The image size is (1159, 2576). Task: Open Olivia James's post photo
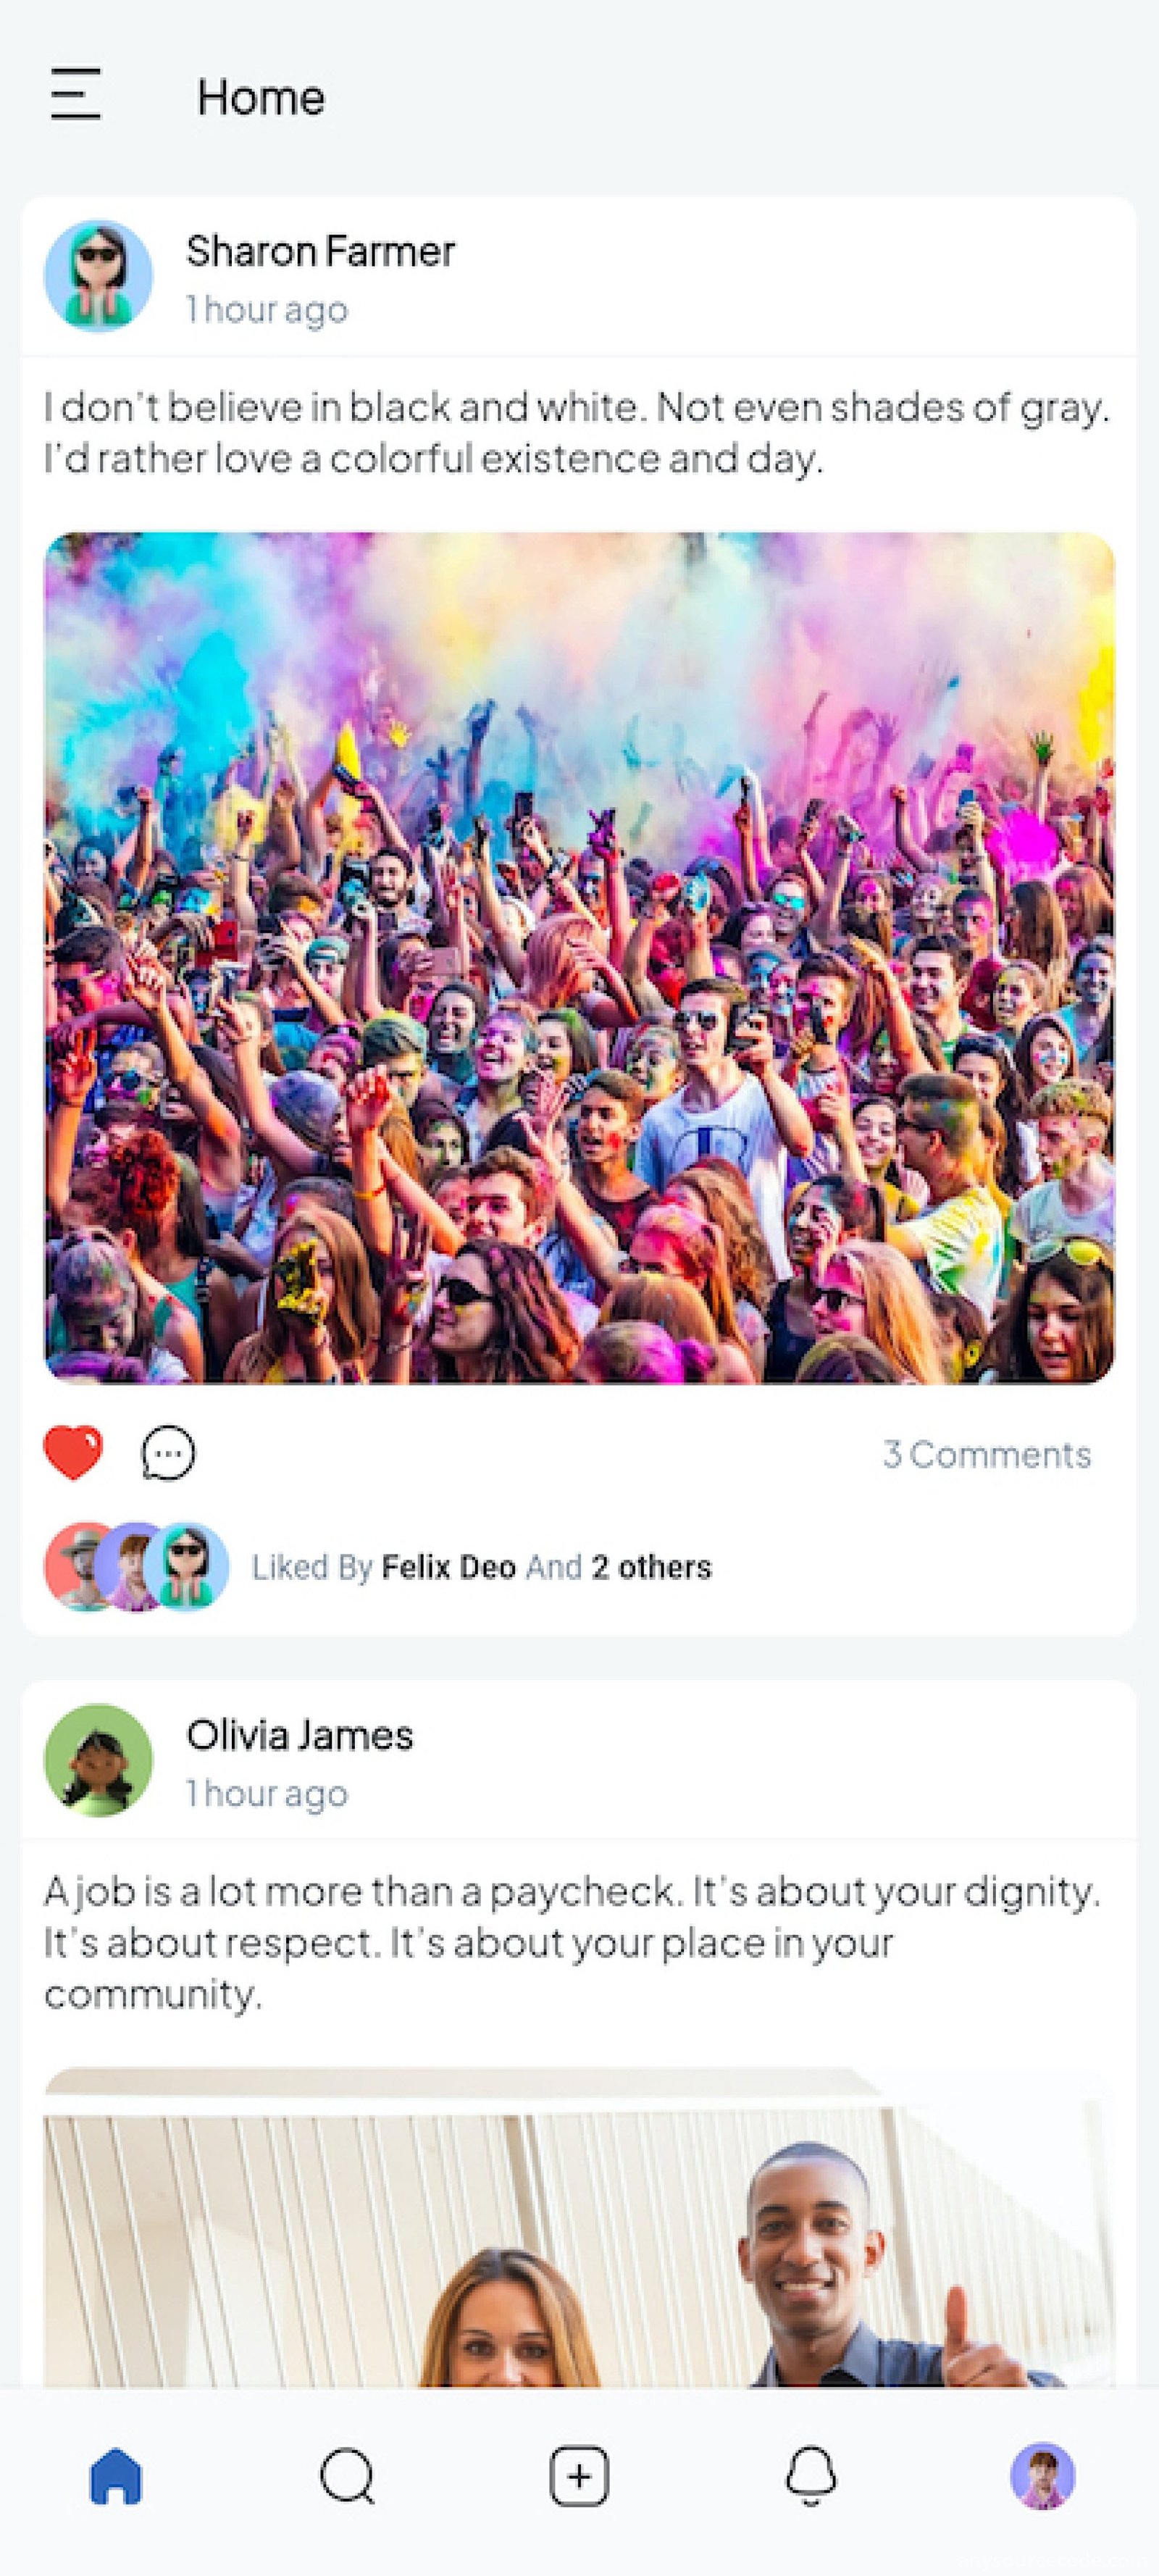(579, 2227)
